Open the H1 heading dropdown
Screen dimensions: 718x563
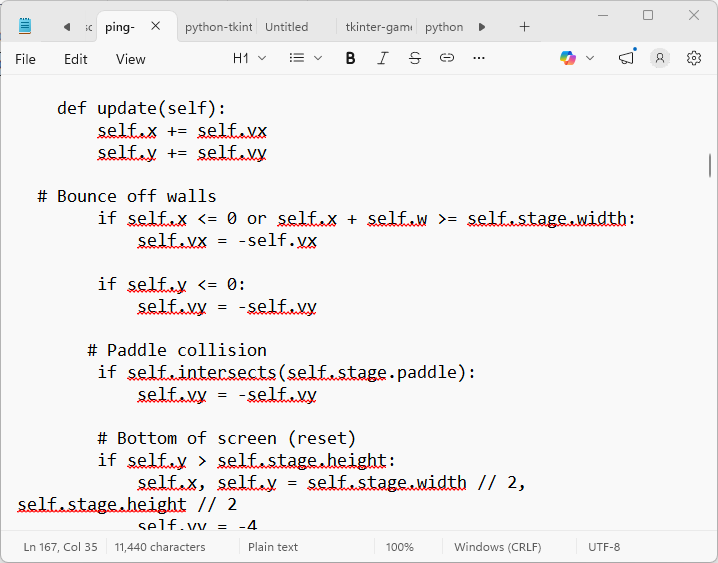(x=249, y=59)
